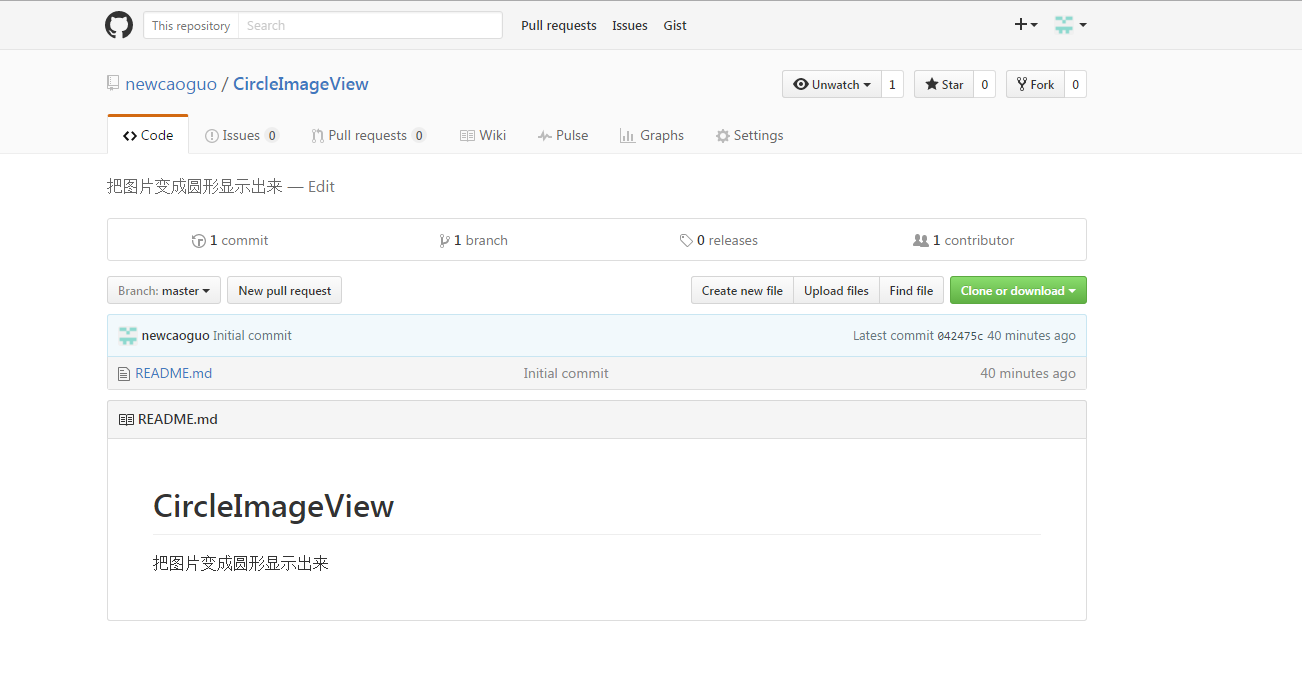Open Initial commit message in file row

tap(566, 374)
